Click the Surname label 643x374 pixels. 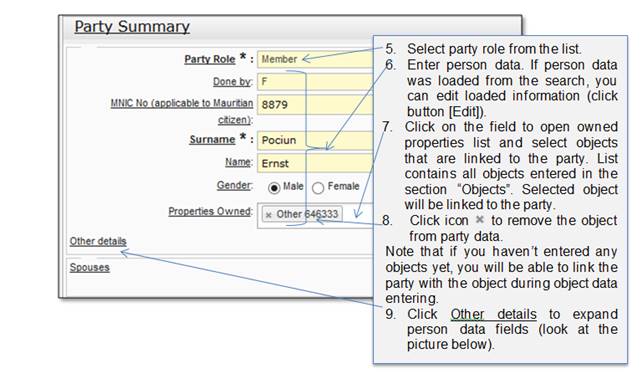click(212, 139)
